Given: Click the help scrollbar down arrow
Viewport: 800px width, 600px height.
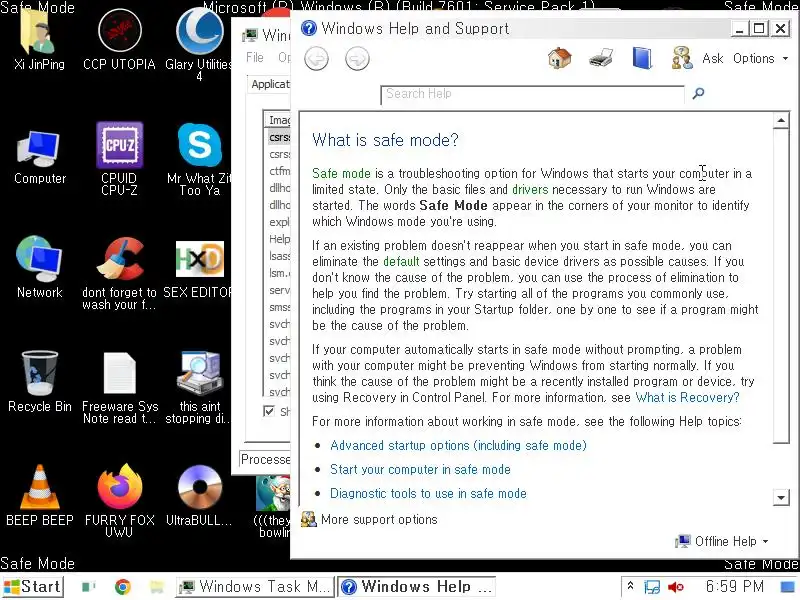Looking at the screenshot, I should click(x=781, y=497).
